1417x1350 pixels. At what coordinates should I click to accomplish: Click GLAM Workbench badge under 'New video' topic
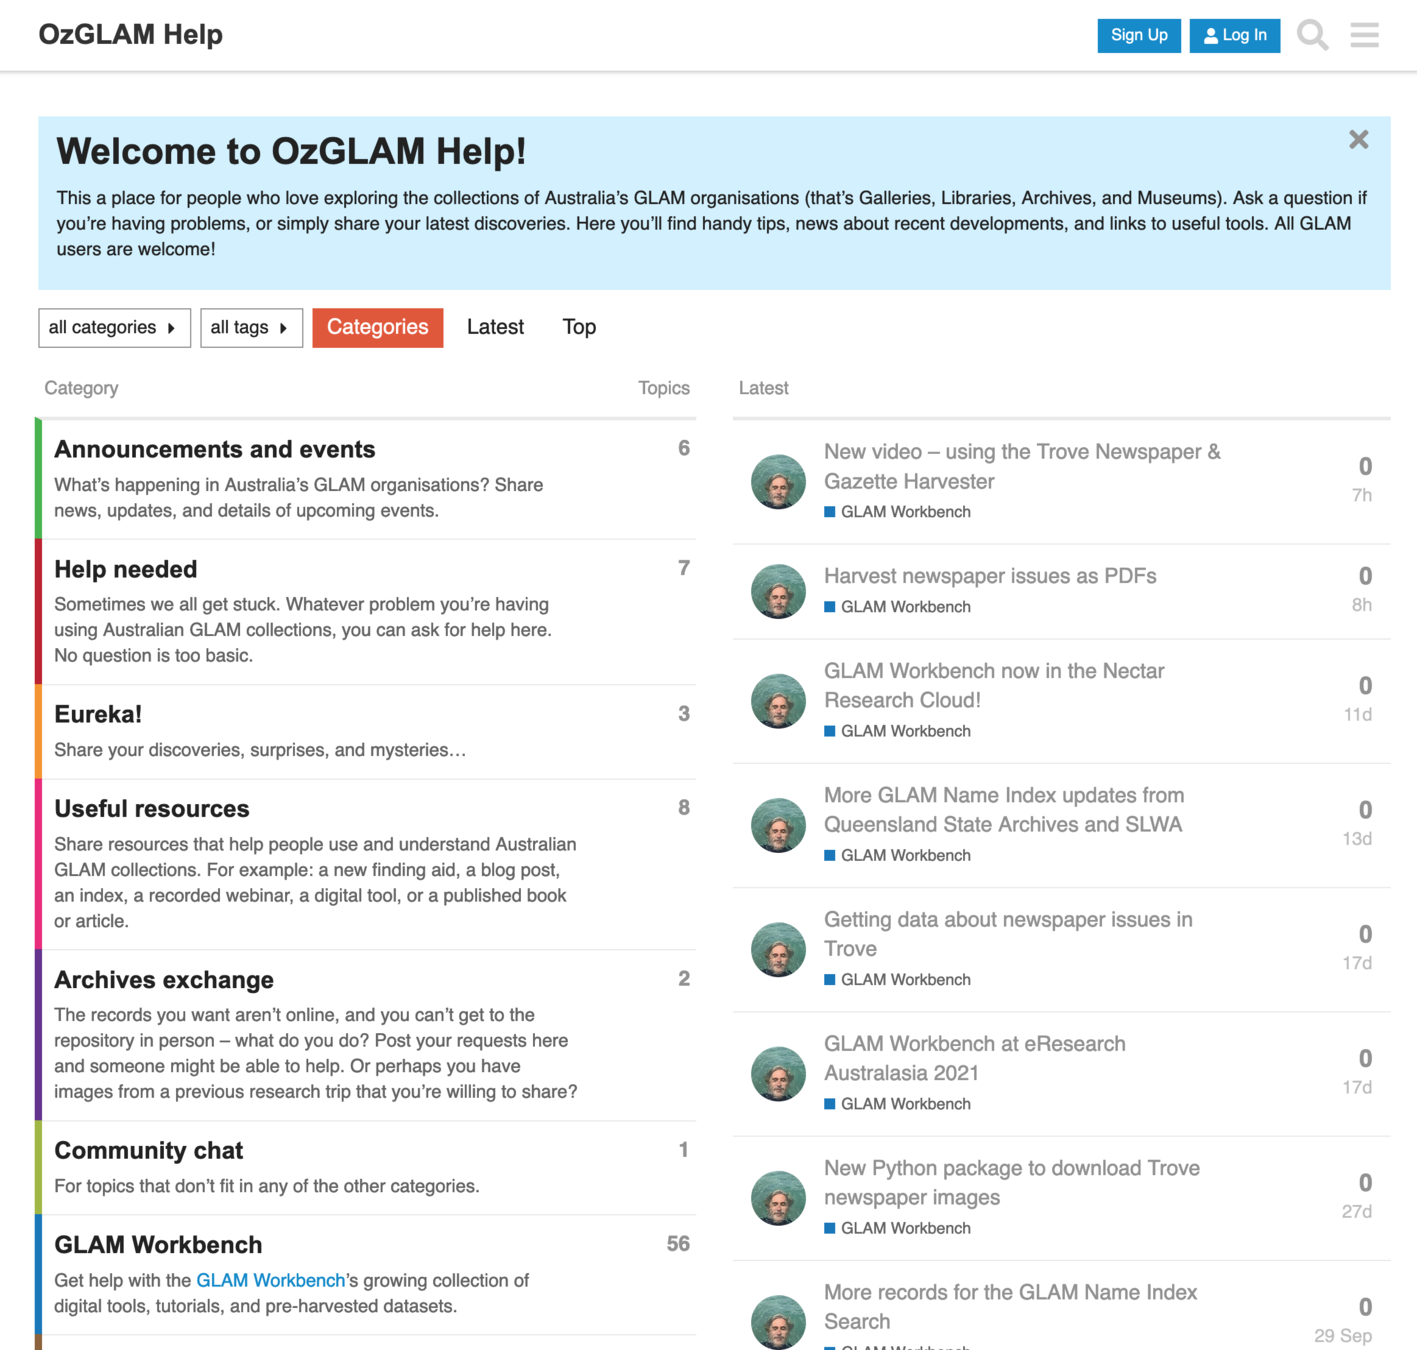(x=897, y=512)
